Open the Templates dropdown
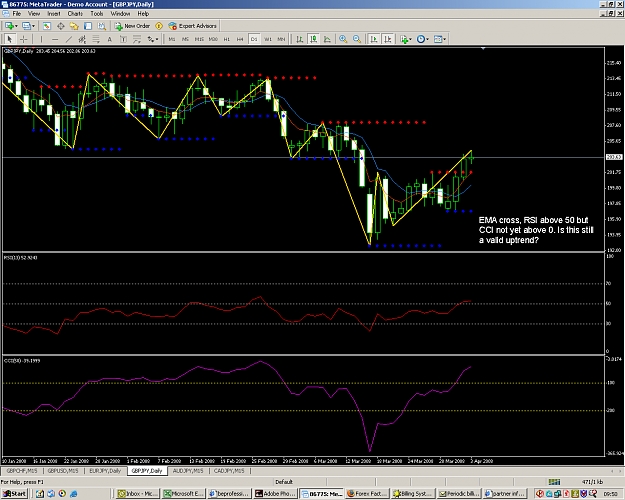Screen dimensions: 625x500 coord(440,39)
